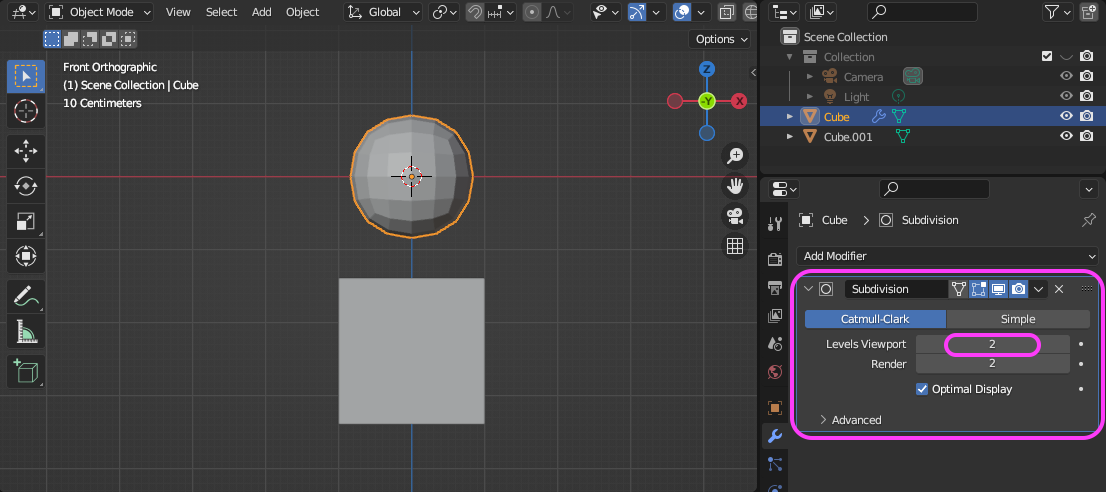
Task: Select the Measure tool
Action: (25, 331)
